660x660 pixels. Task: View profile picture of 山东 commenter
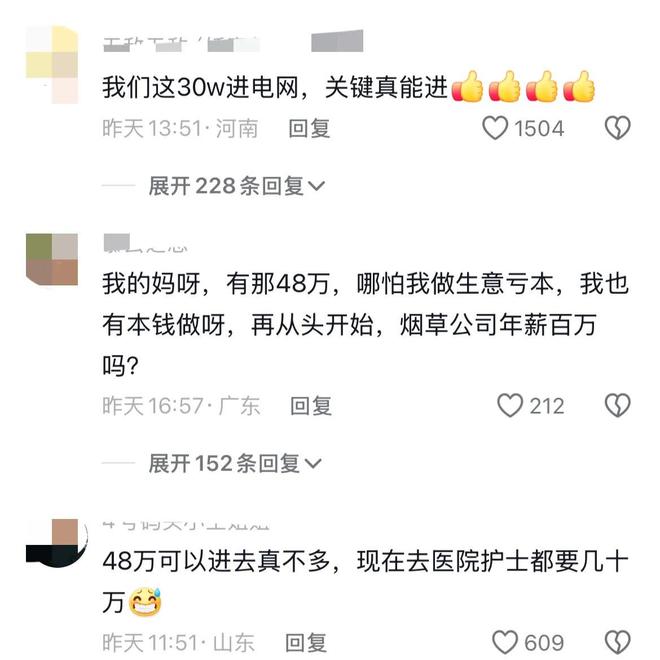pyautogui.click(x=55, y=543)
